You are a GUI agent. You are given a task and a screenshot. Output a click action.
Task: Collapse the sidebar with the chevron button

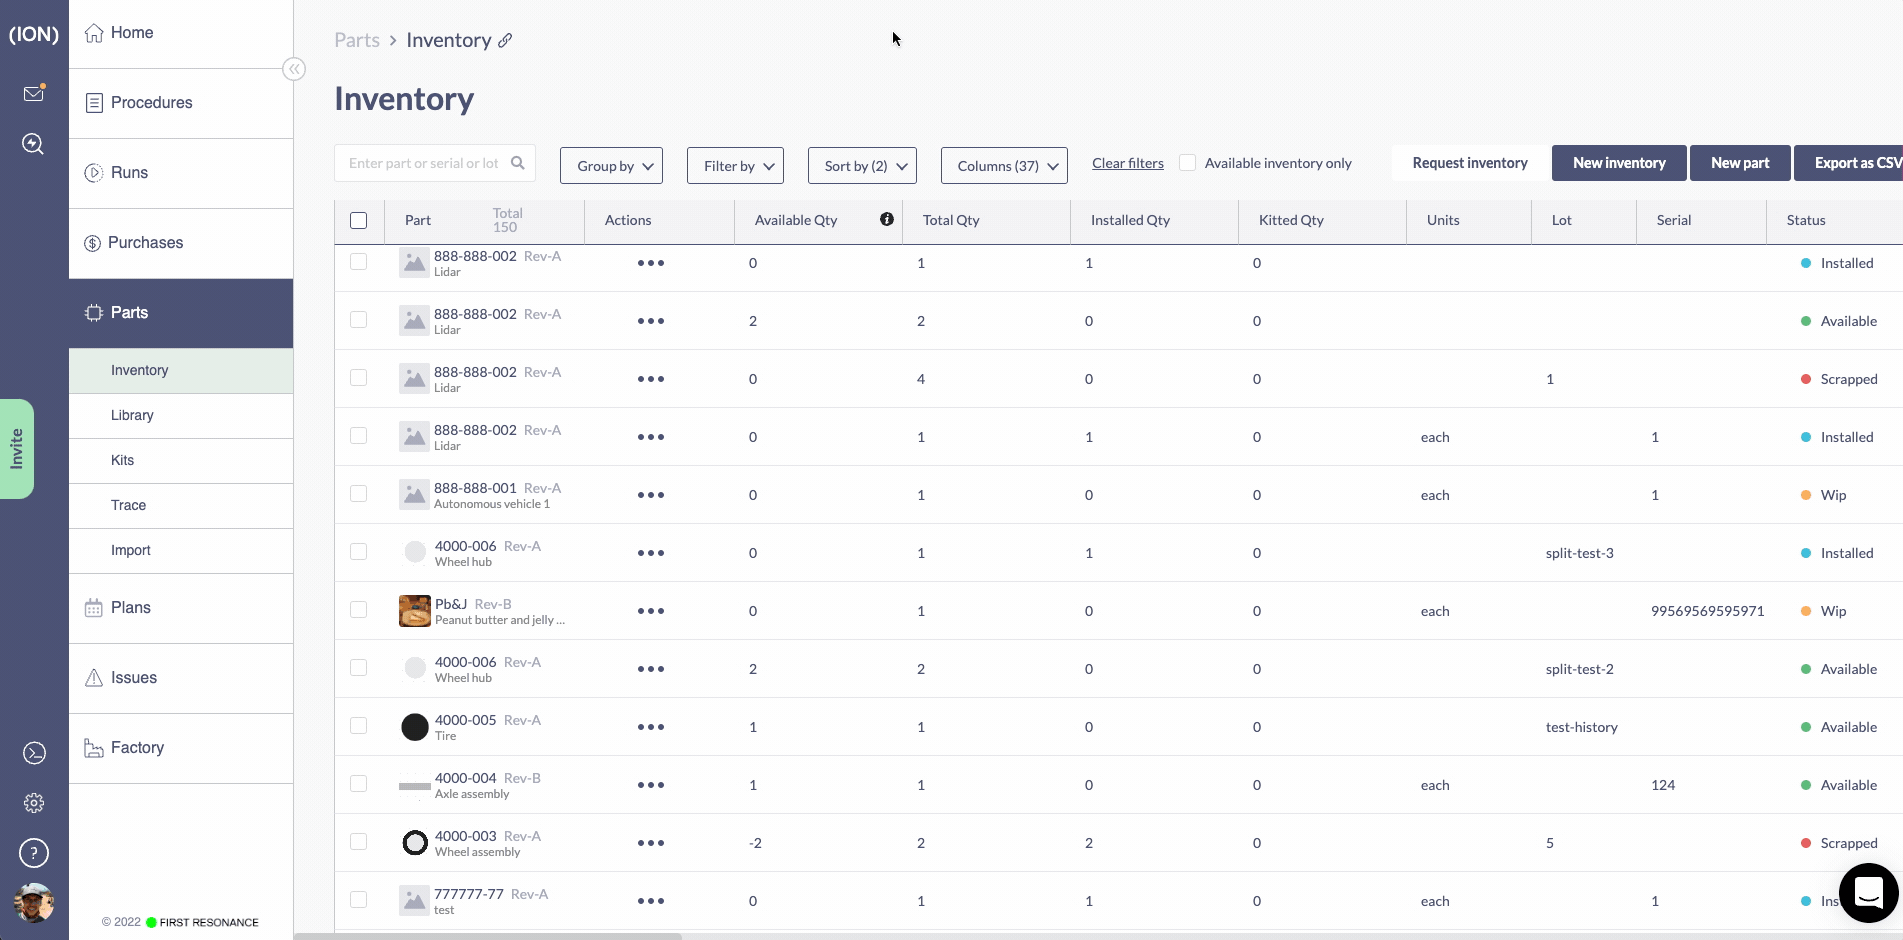294,69
